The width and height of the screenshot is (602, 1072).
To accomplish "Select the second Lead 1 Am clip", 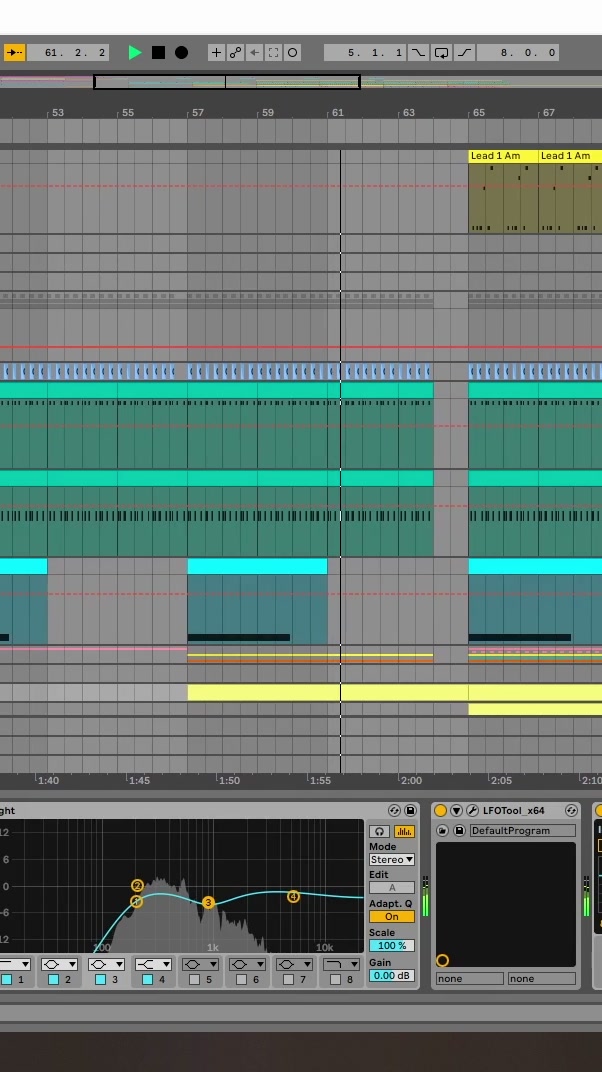I will [570, 191].
